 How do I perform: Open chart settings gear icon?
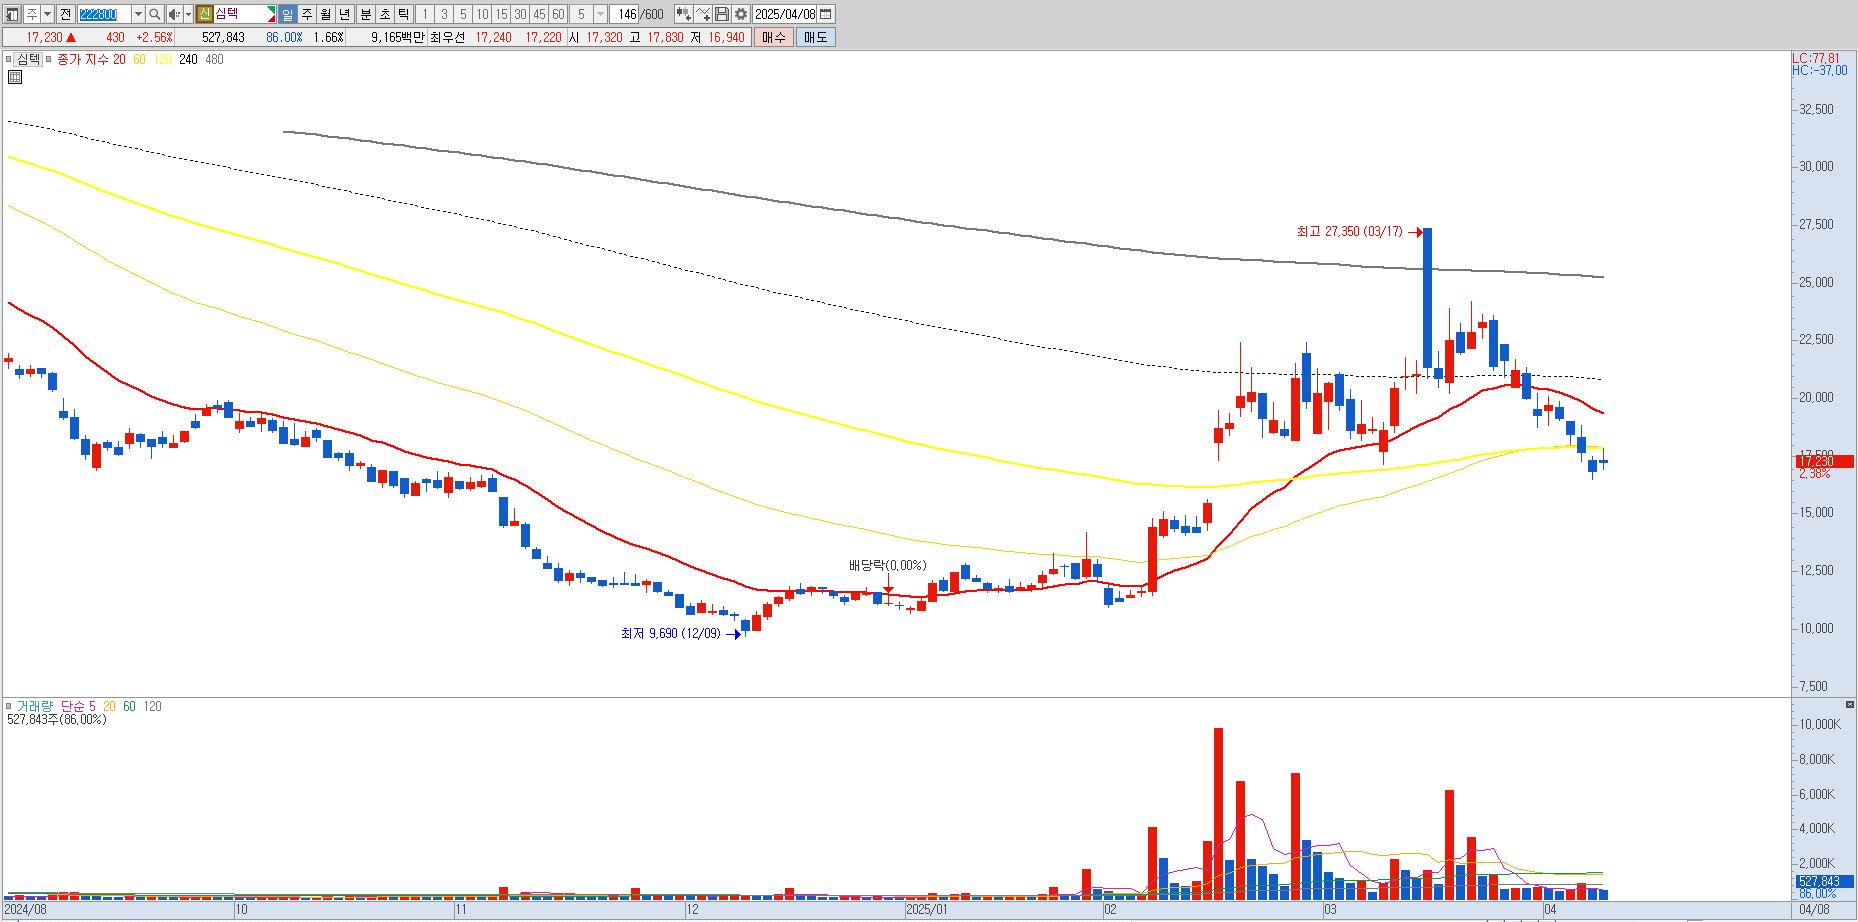pos(741,14)
